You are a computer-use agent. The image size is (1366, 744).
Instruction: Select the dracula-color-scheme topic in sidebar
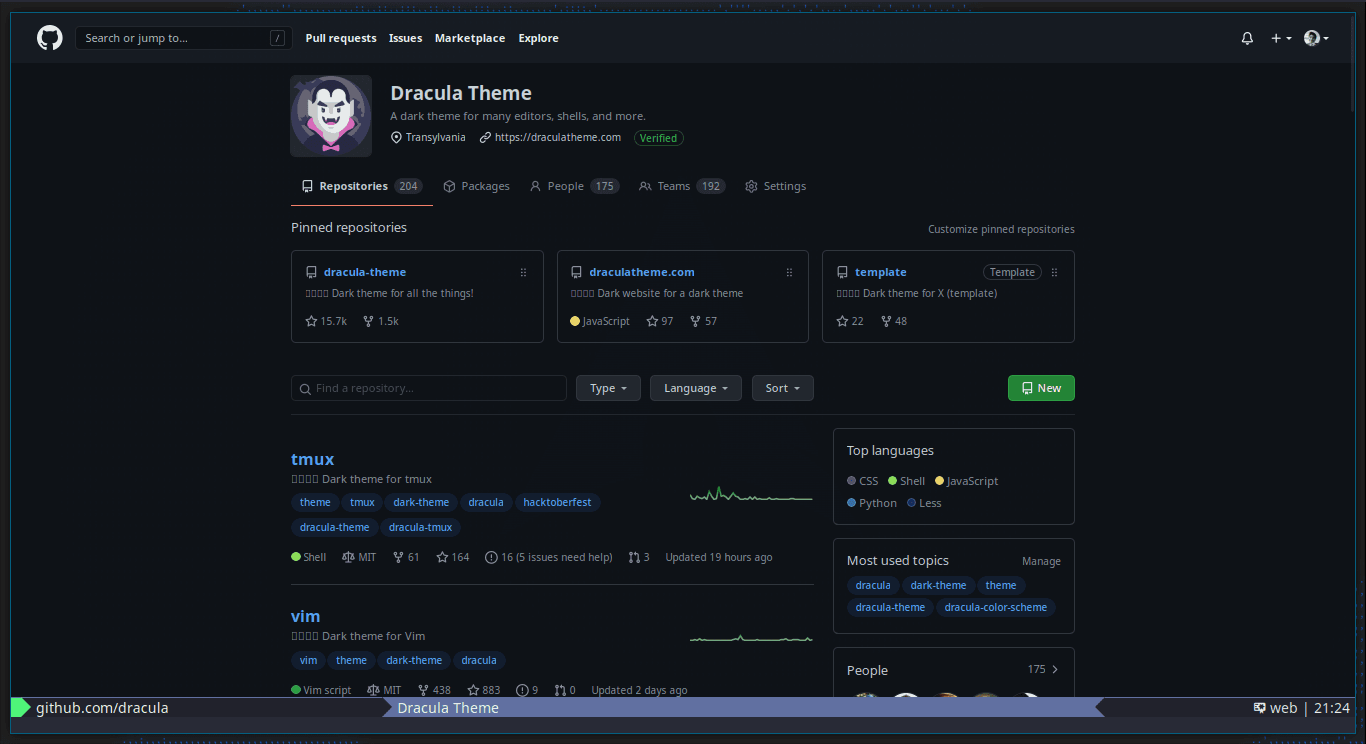pos(996,607)
